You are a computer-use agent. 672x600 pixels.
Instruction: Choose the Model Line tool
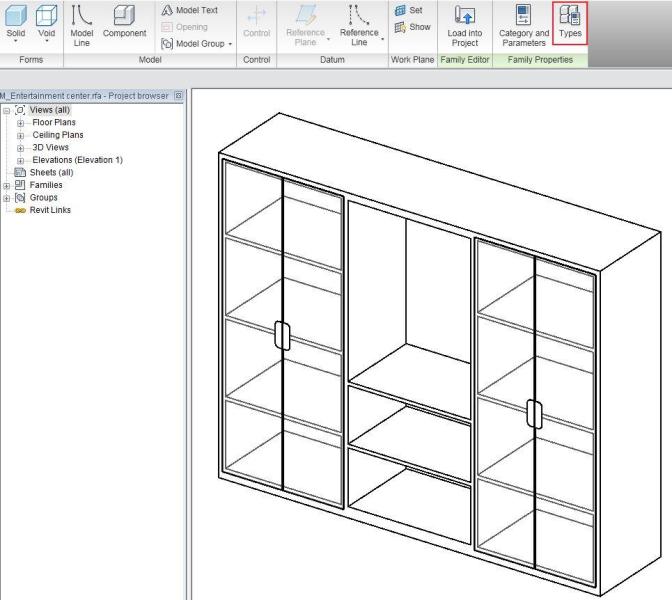pos(81,25)
